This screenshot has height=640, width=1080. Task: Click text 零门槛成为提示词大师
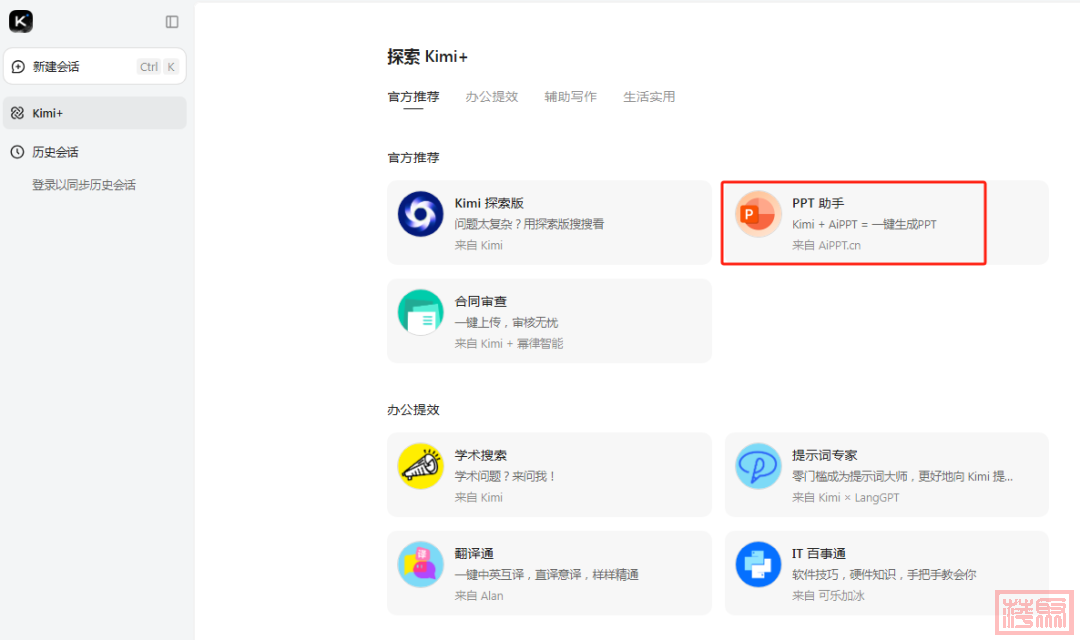851,476
